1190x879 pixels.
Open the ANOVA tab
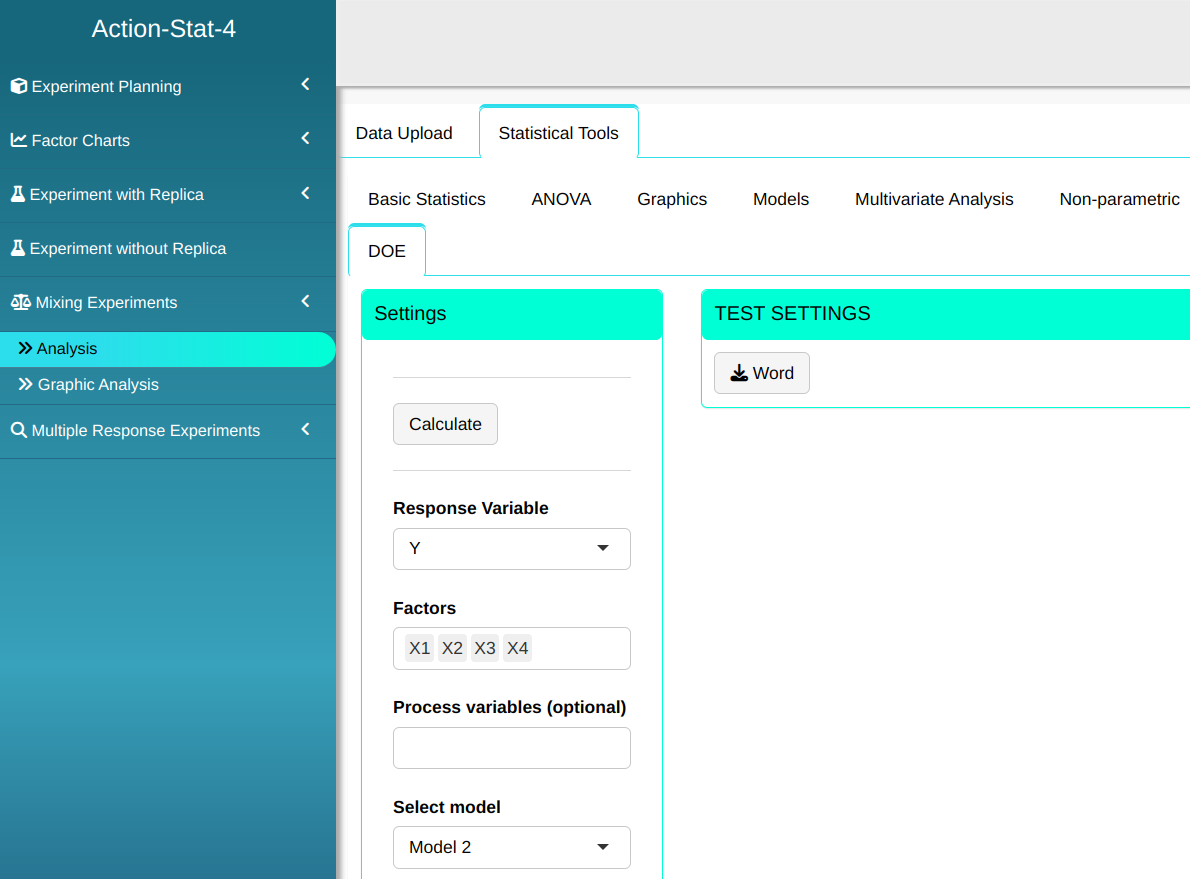click(x=561, y=199)
